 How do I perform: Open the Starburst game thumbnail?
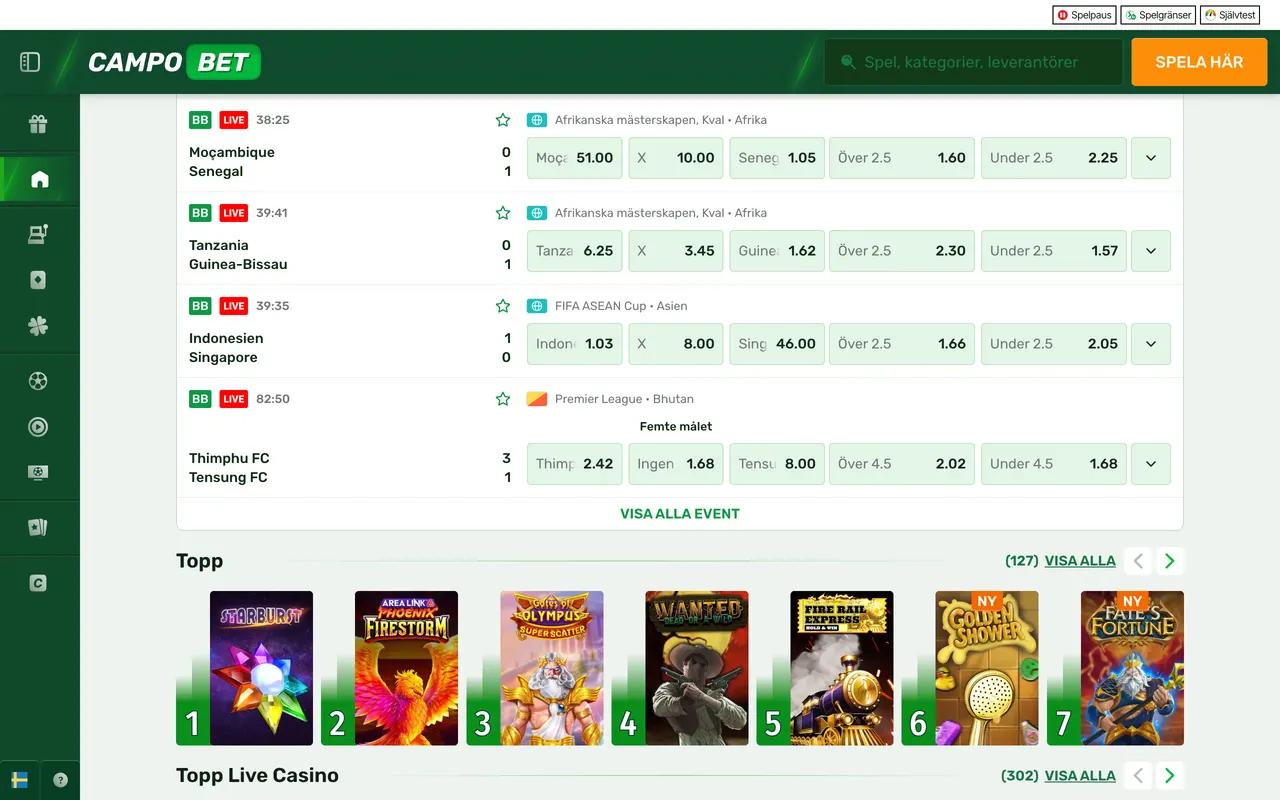(261, 668)
